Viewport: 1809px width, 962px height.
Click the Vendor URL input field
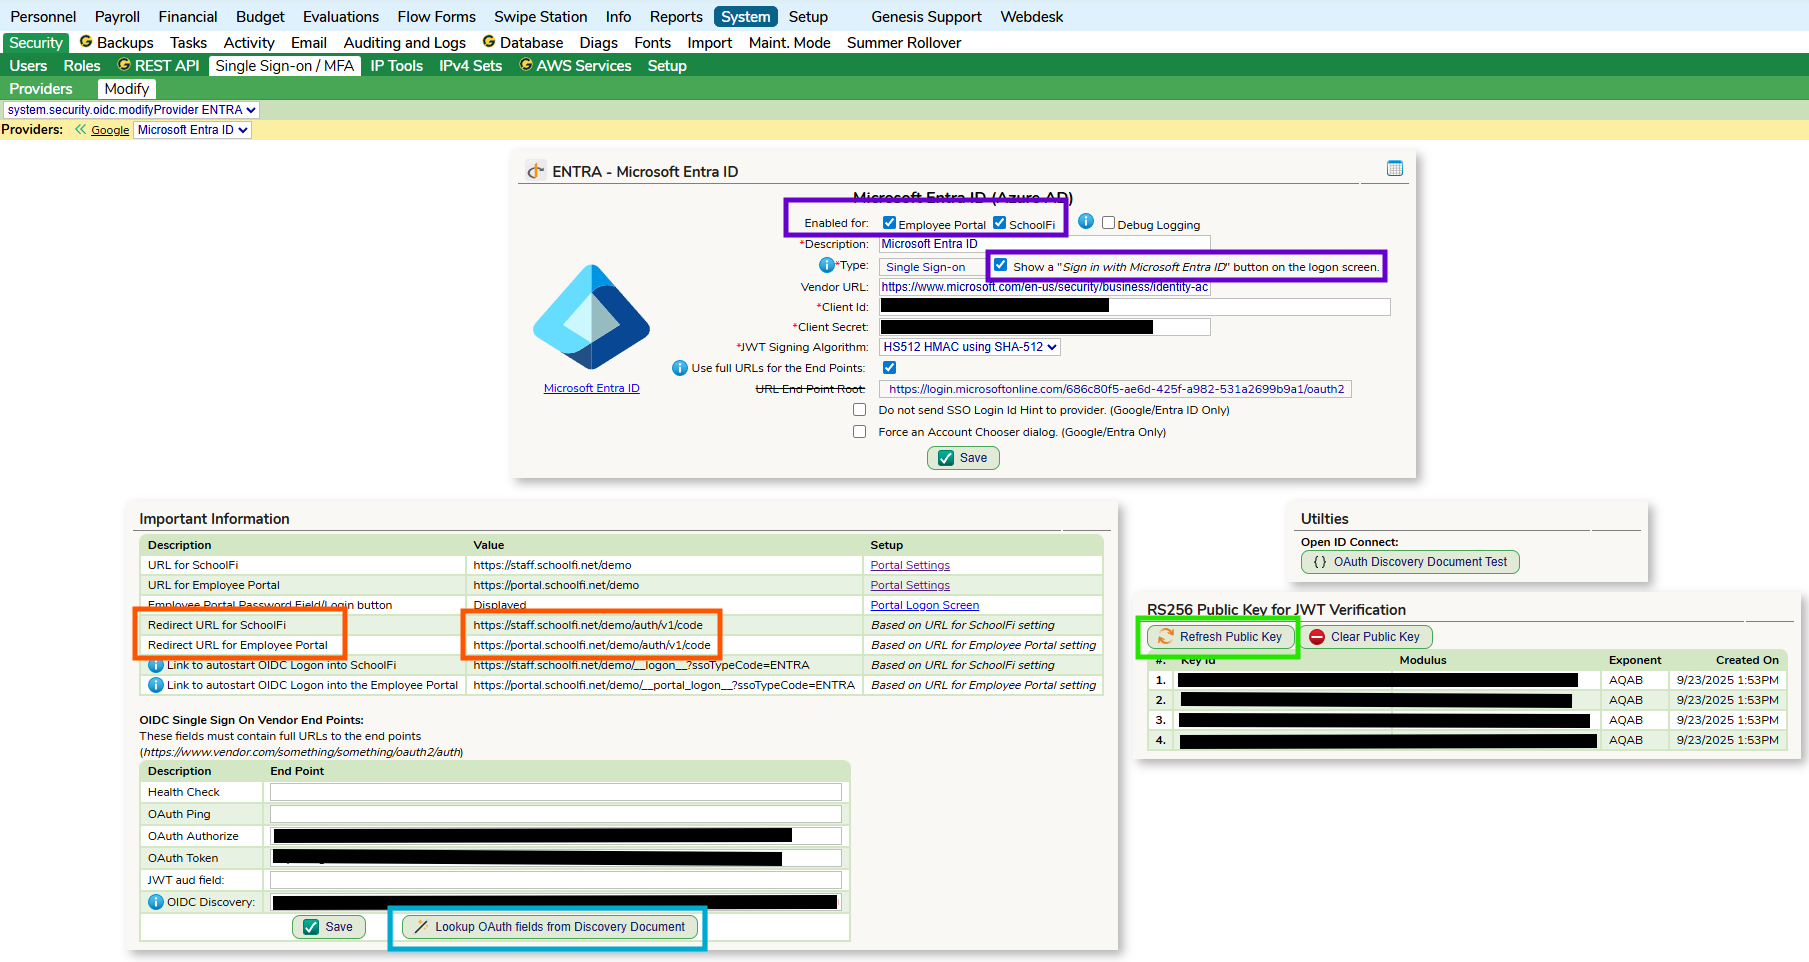(1044, 287)
